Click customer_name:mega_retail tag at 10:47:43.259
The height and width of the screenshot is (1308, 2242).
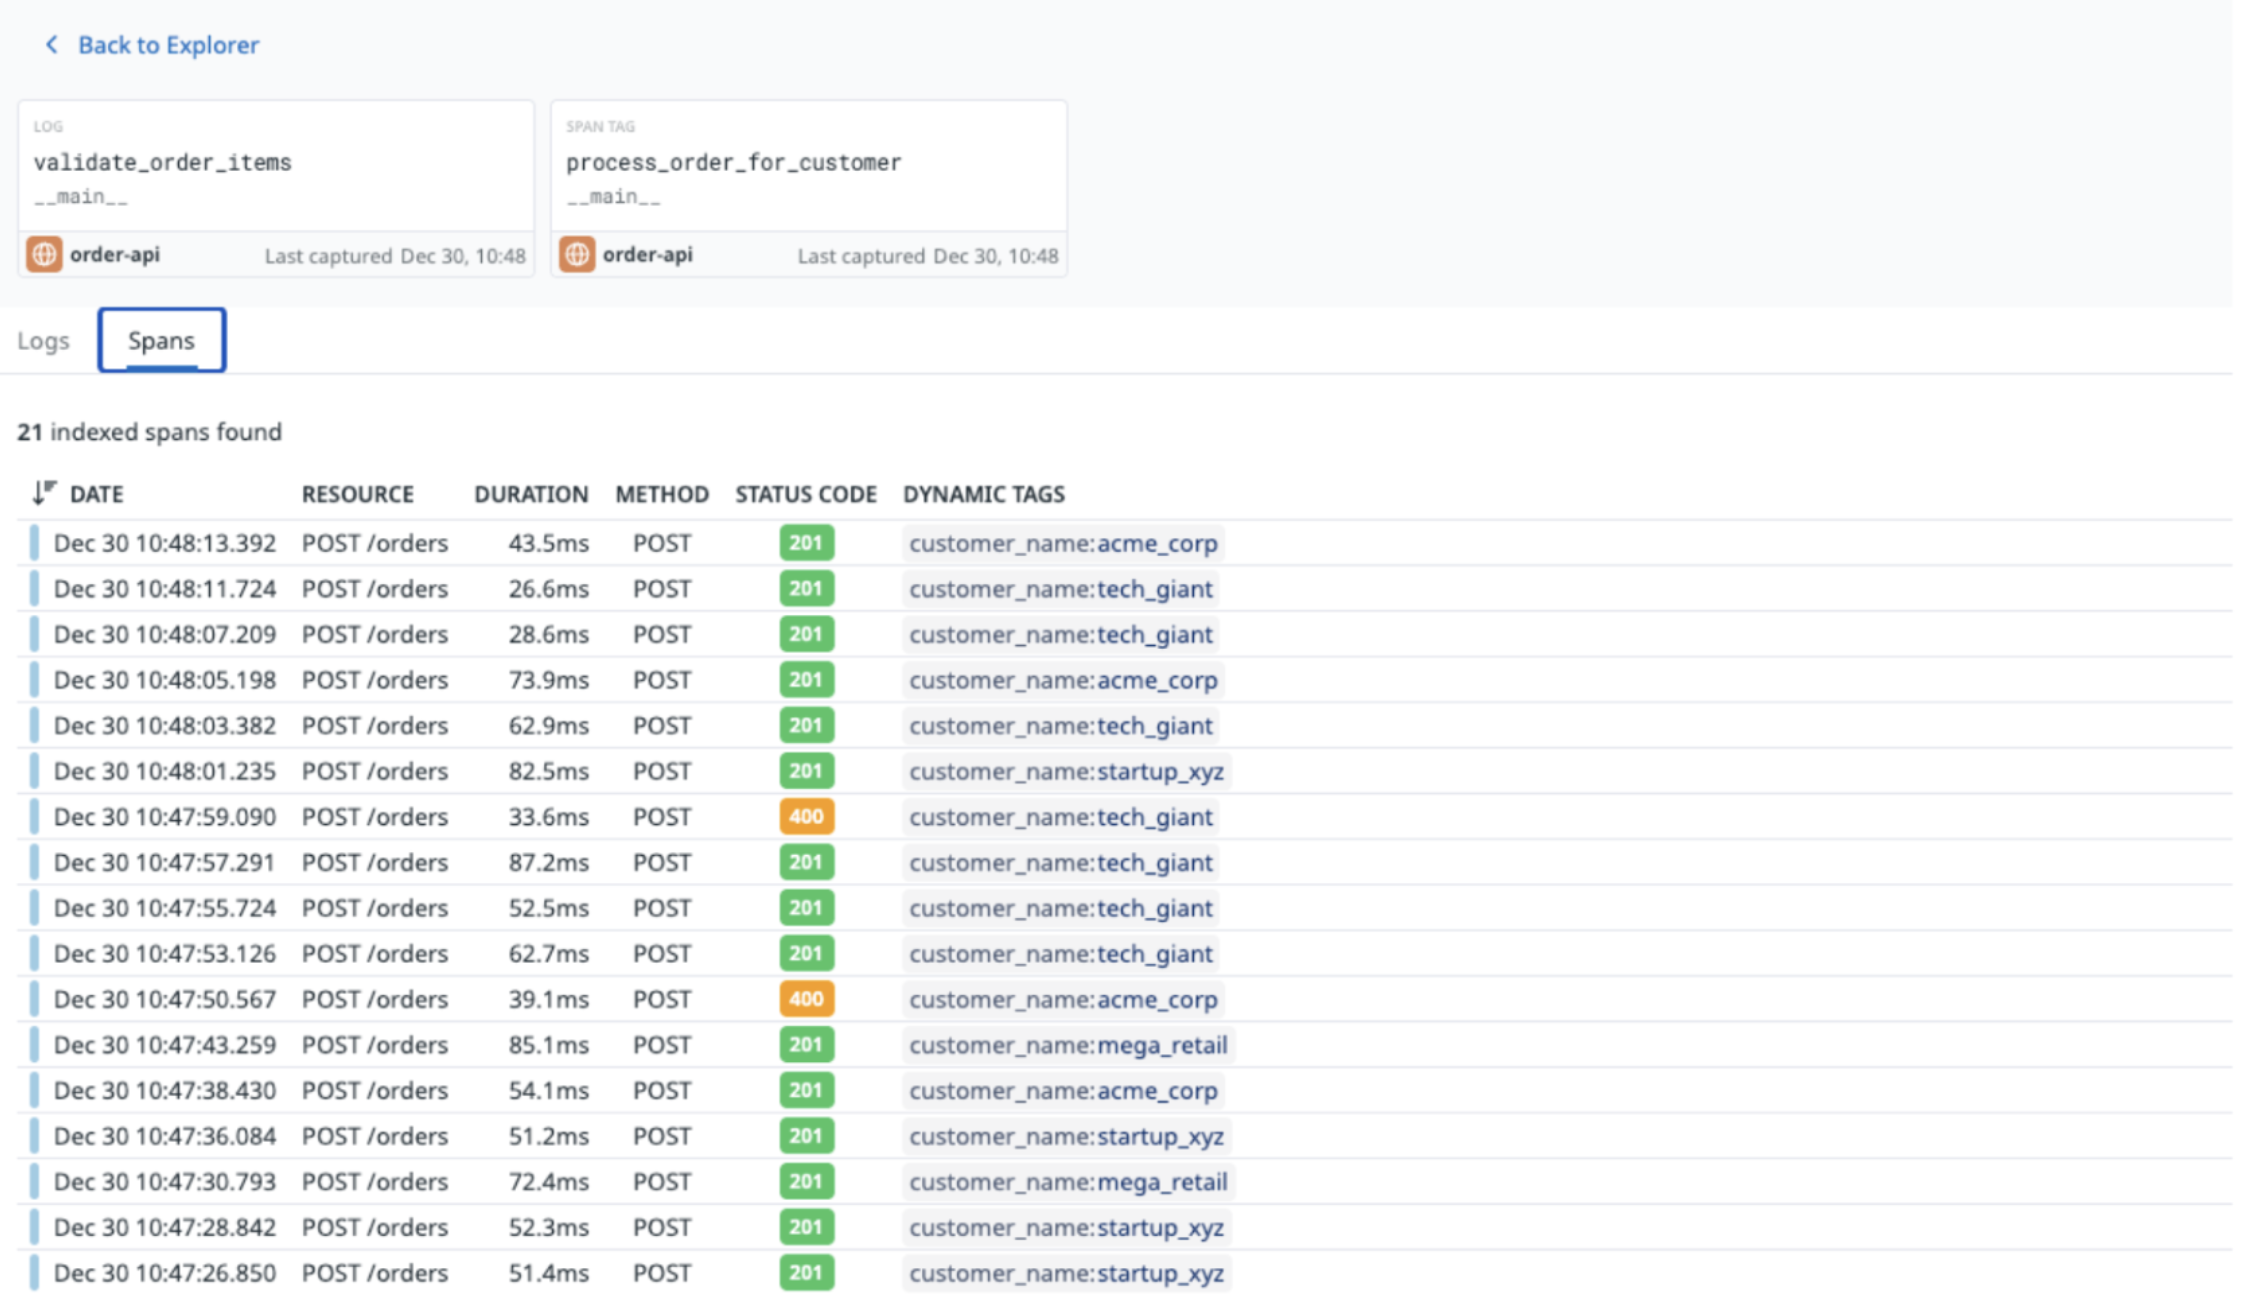pyautogui.click(x=1067, y=1045)
